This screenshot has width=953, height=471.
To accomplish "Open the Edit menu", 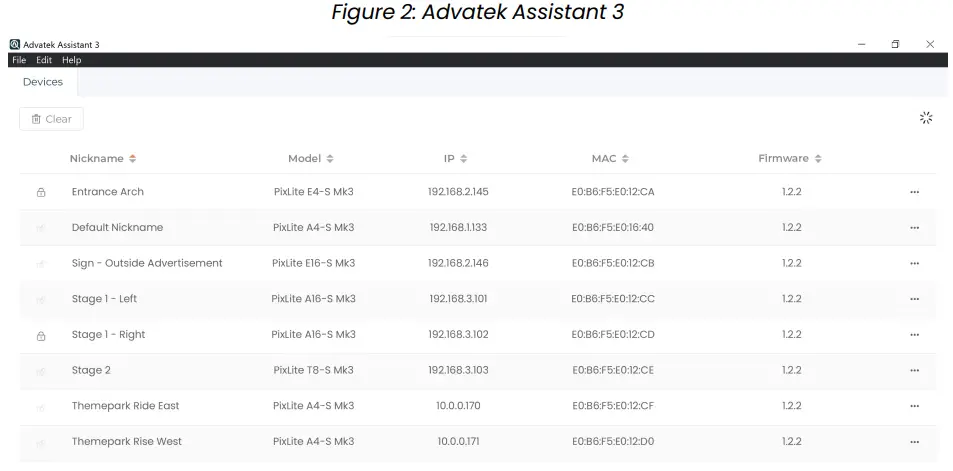I will click(44, 60).
